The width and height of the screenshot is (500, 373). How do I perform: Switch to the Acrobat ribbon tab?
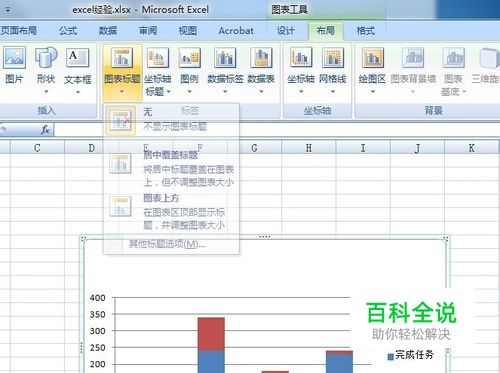pyautogui.click(x=236, y=31)
